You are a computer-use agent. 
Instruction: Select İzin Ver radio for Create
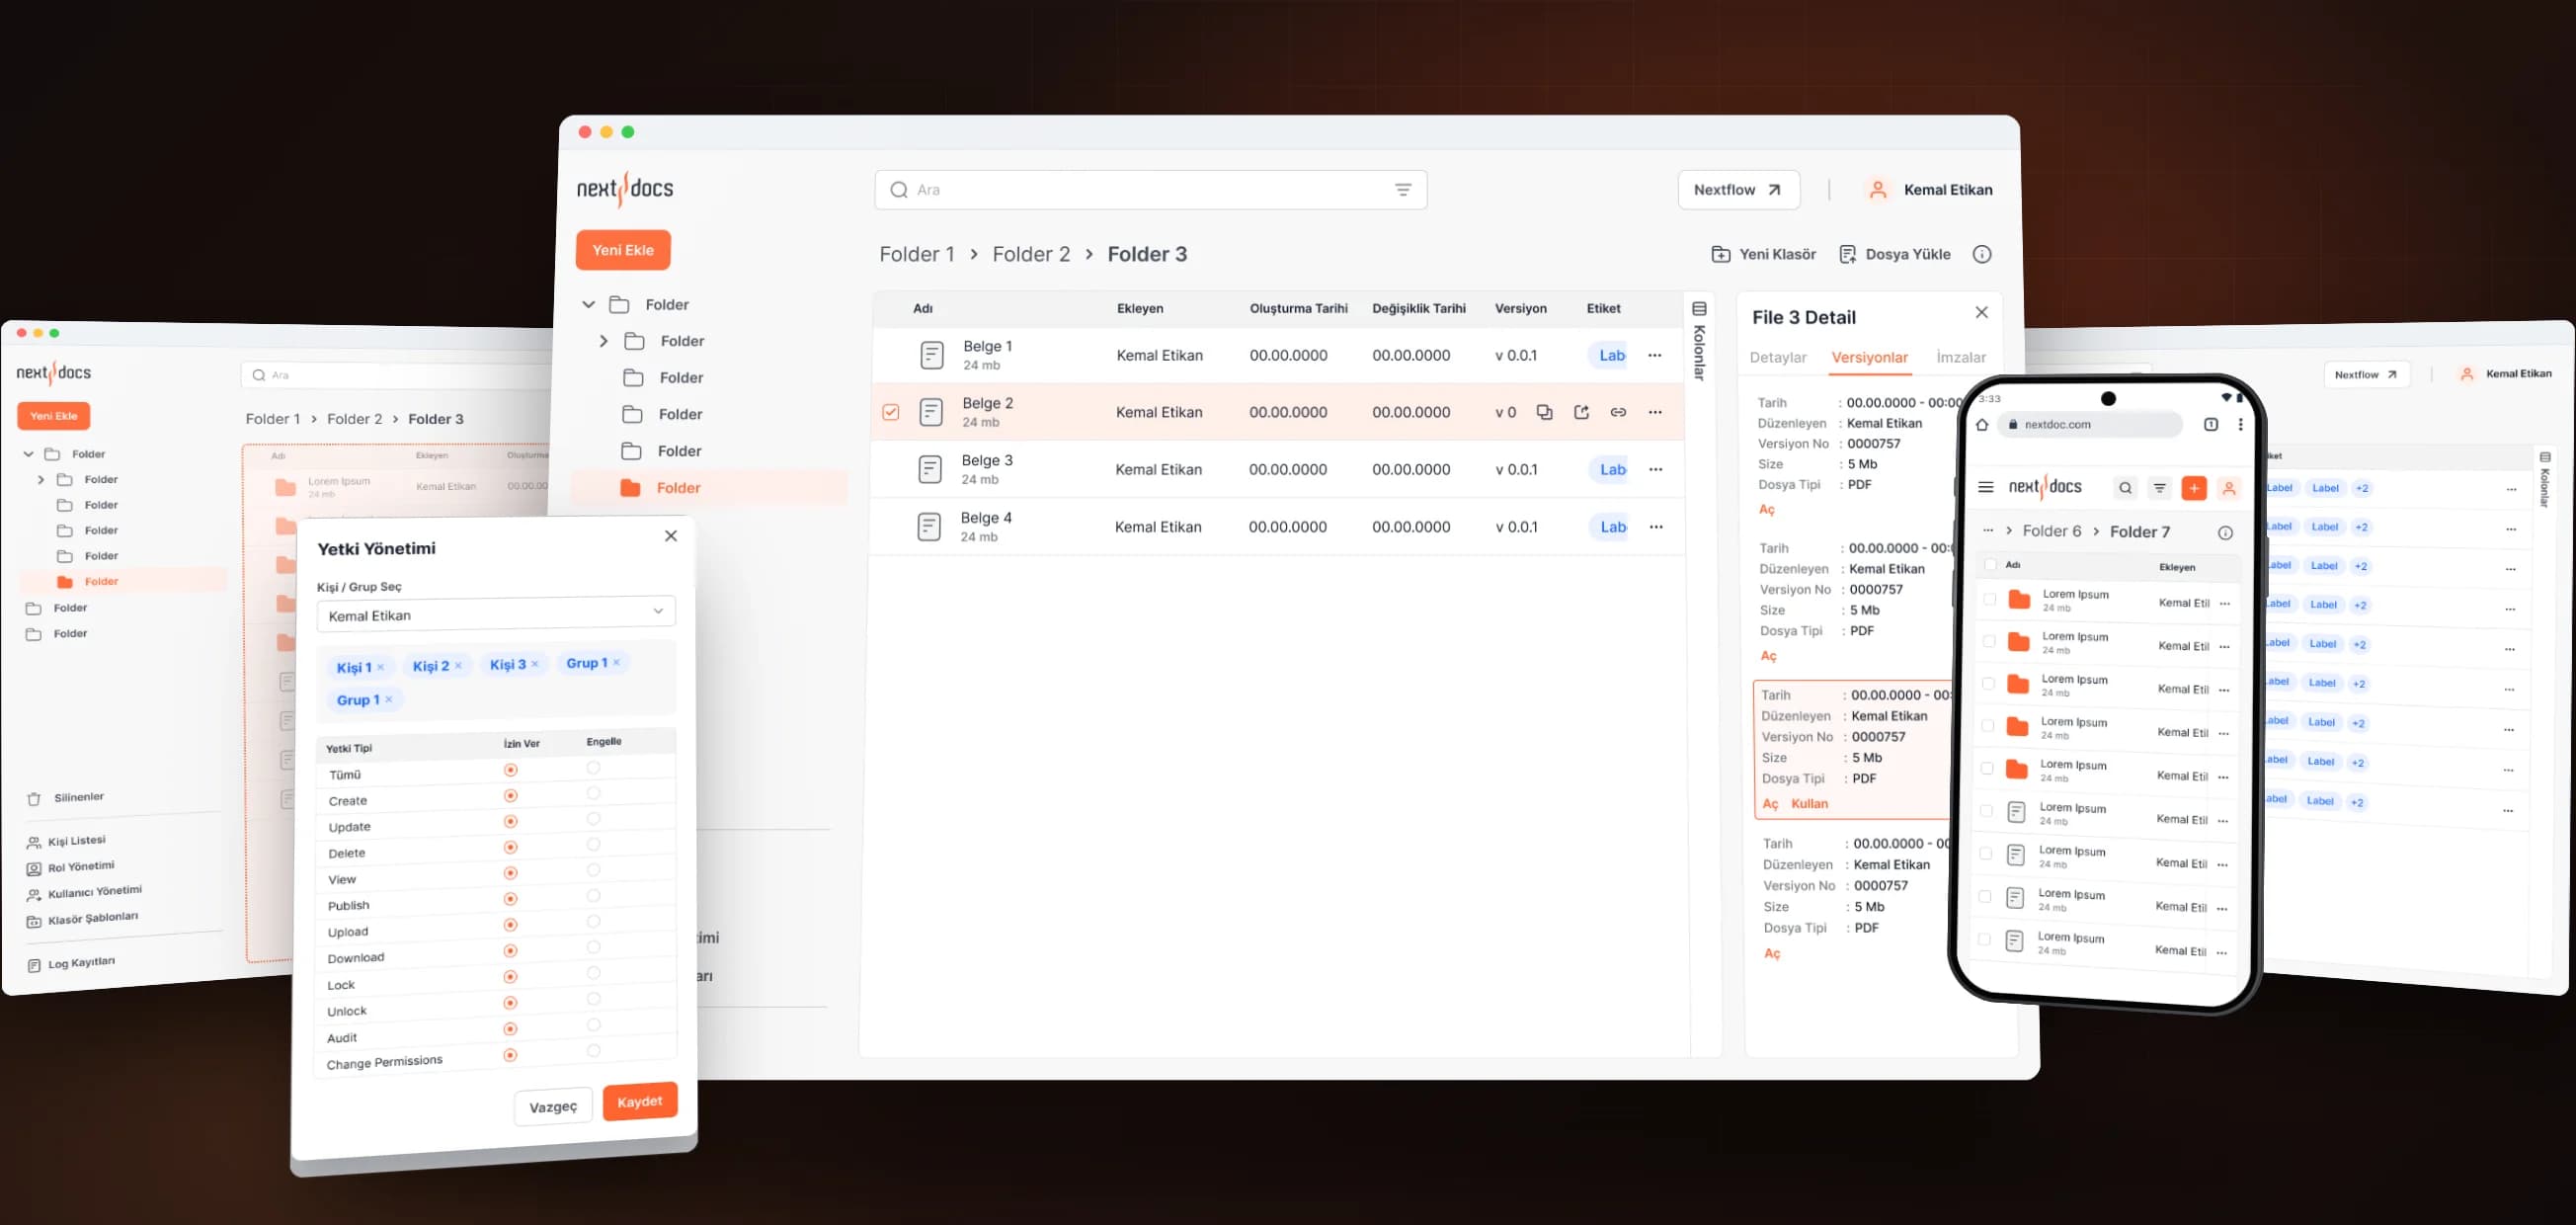pyautogui.click(x=511, y=796)
